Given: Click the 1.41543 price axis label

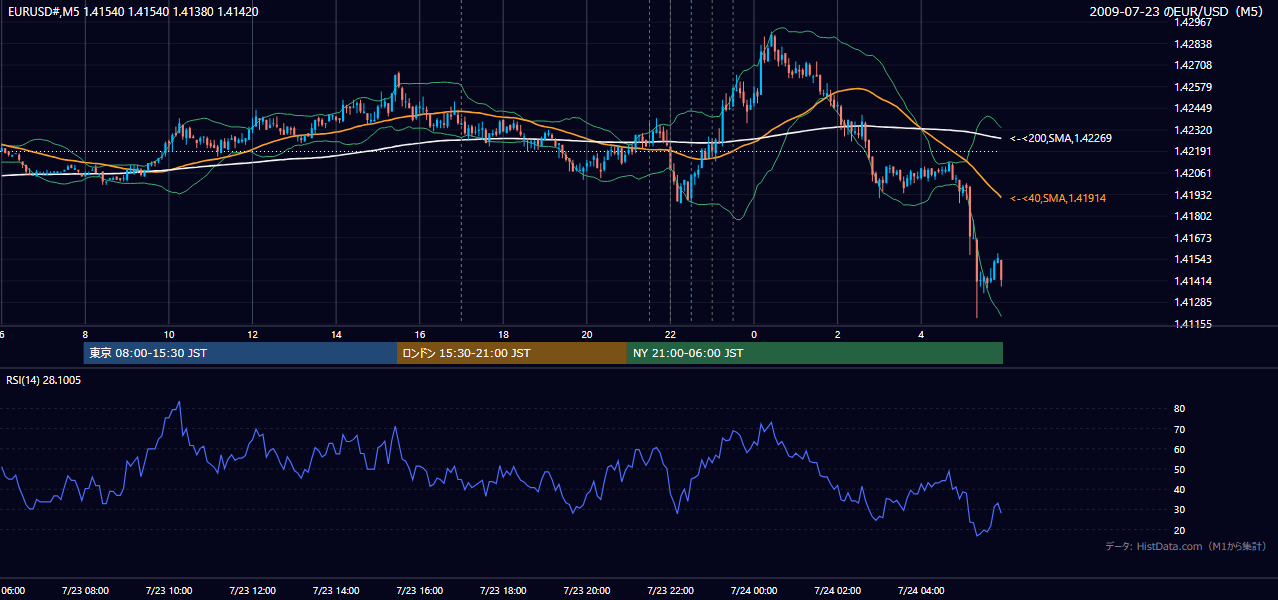Looking at the screenshot, I should pyautogui.click(x=1194, y=259).
